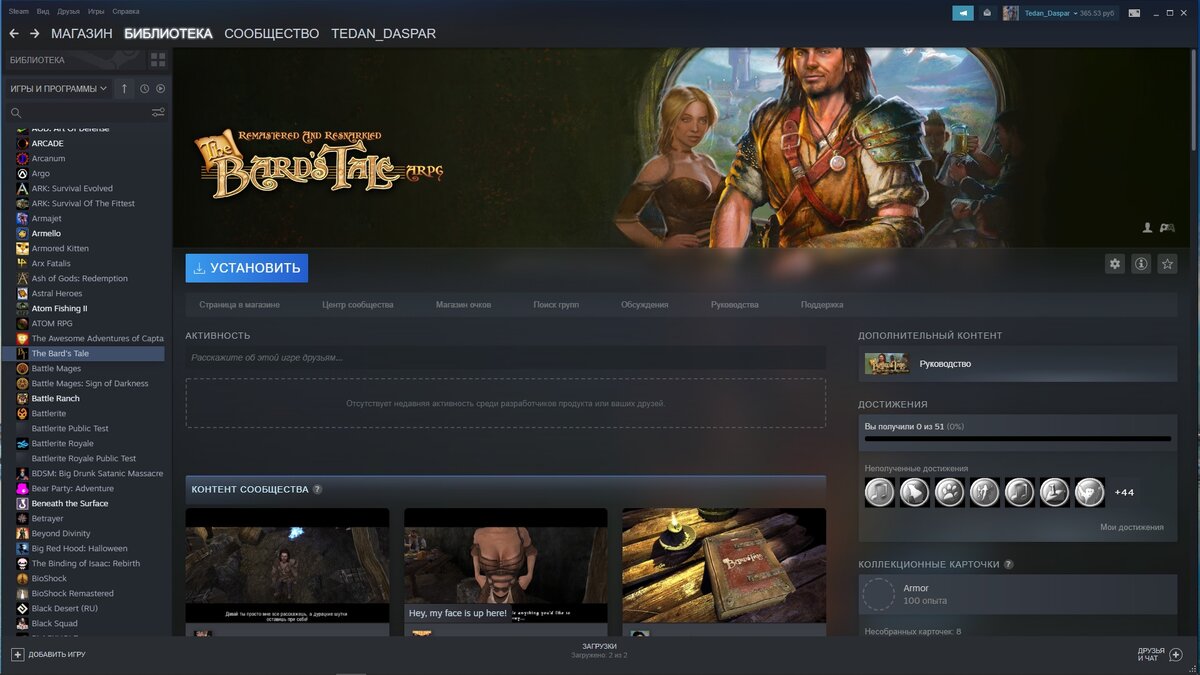This screenshot has width=1200, height=675.
Task: Select Arx Fatalis in the library
Action: coord(51,263)
